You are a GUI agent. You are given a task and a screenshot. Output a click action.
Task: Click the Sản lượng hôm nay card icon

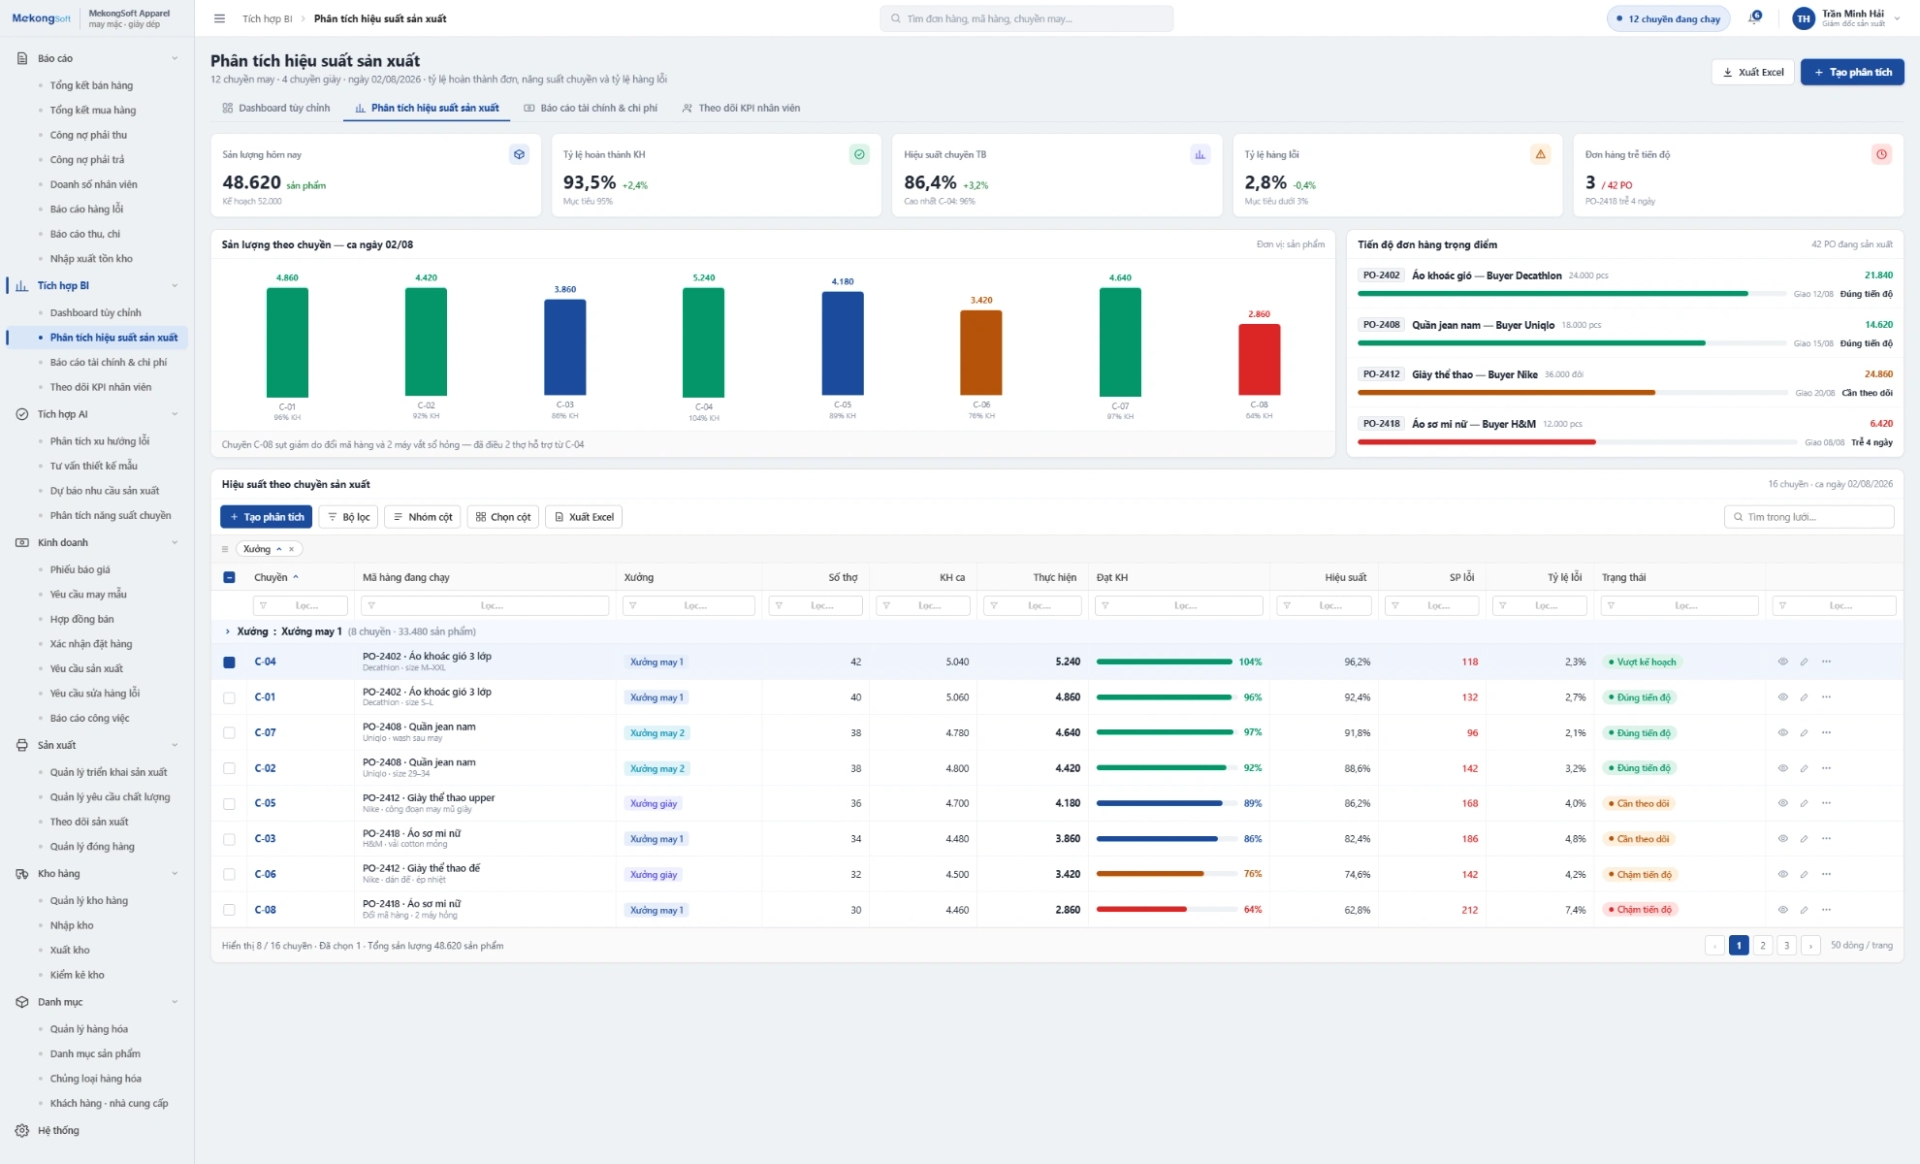coord(519,155)
